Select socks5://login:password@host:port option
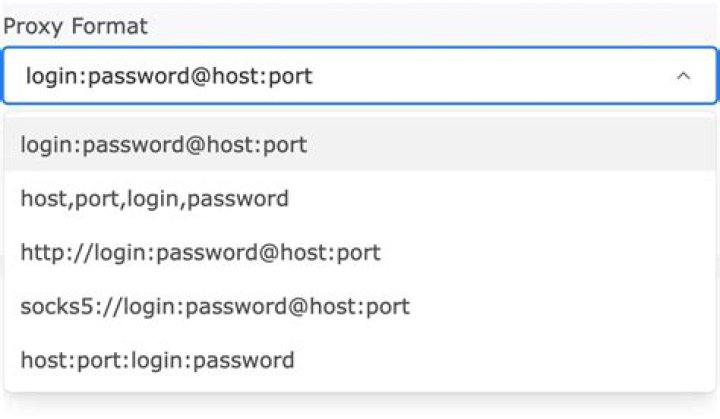The image size is (720, 419). [x=360, y=306]
